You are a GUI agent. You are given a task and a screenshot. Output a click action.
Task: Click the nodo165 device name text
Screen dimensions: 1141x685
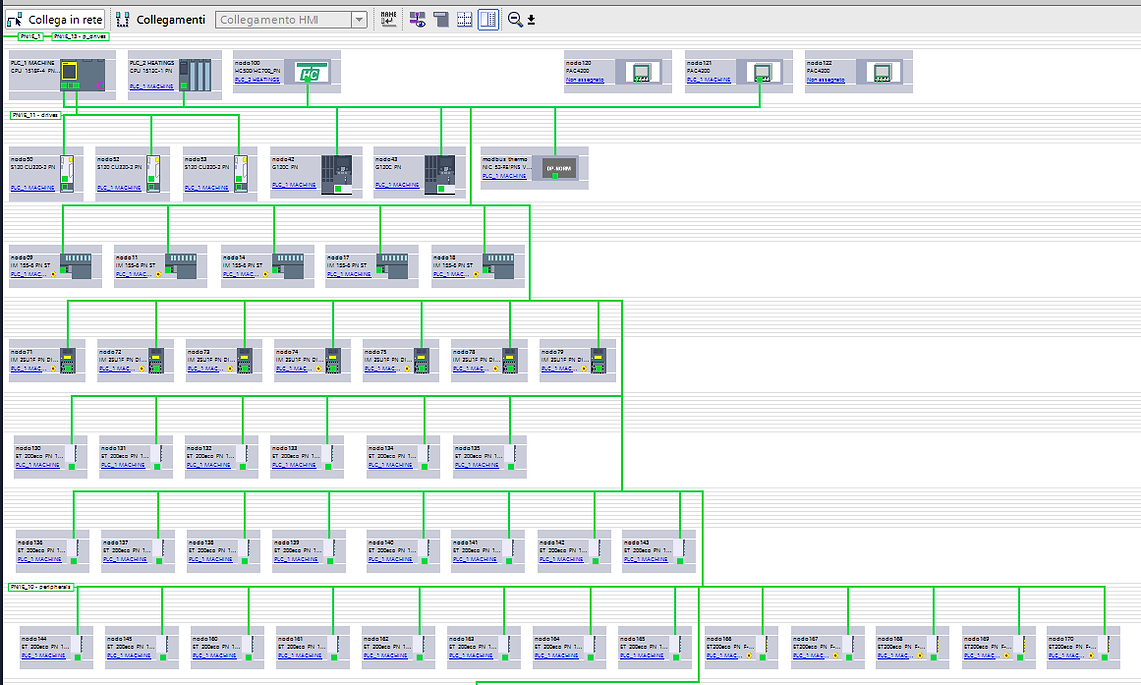coord(633,638)
